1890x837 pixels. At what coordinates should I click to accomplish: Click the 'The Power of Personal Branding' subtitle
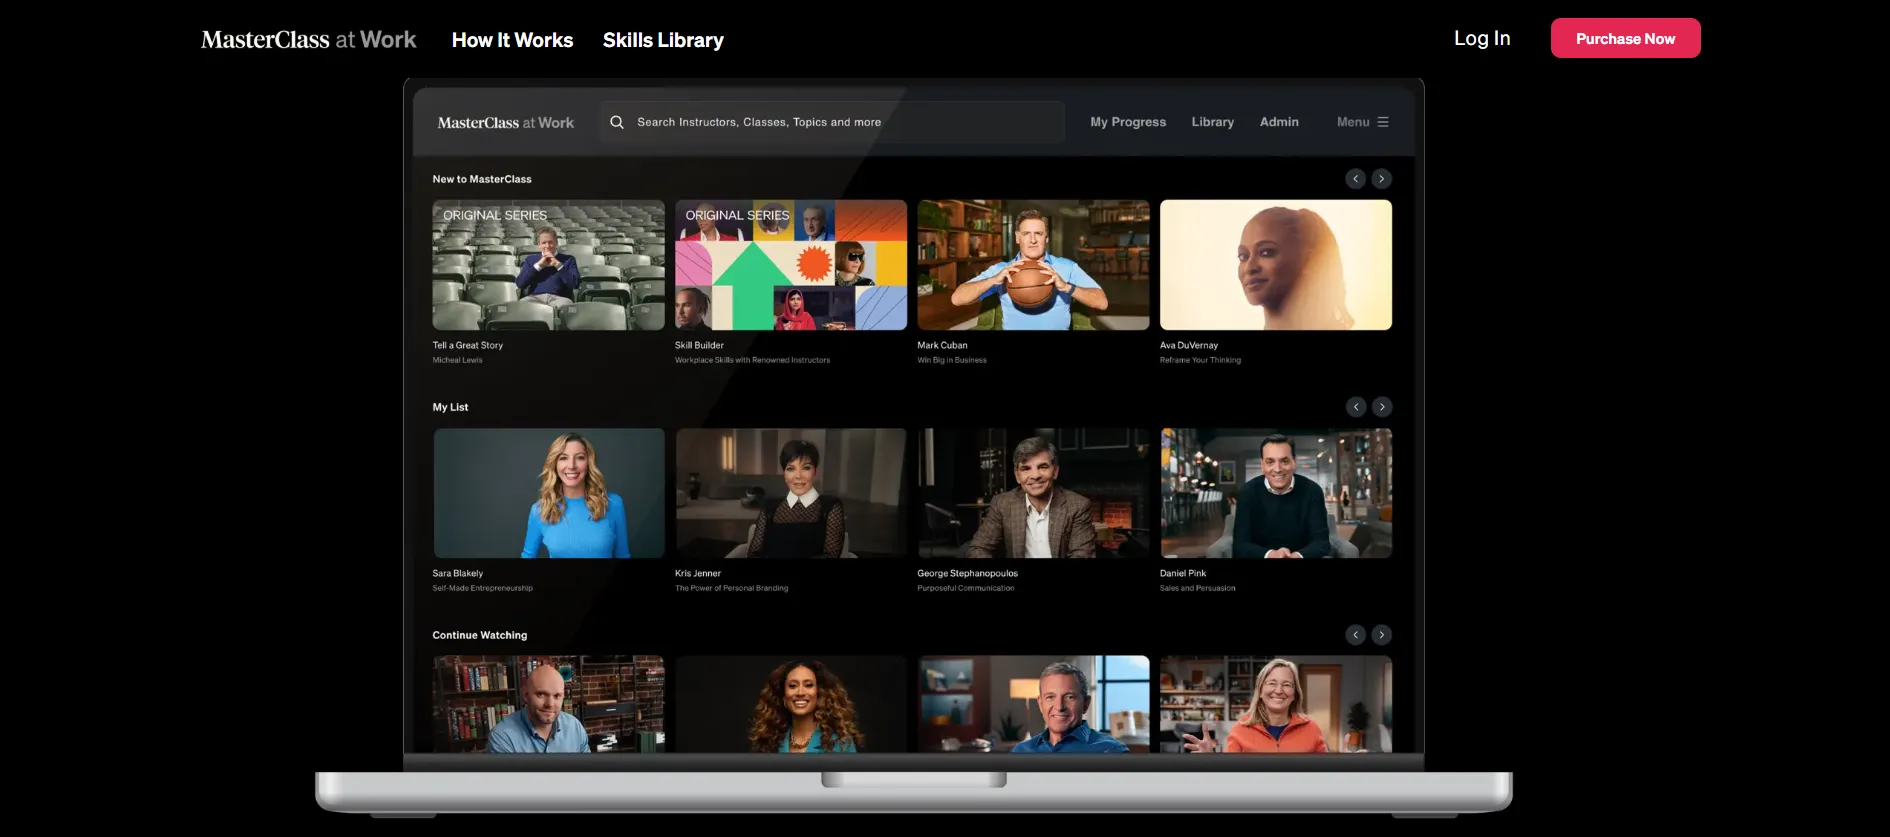pos(731,588)
